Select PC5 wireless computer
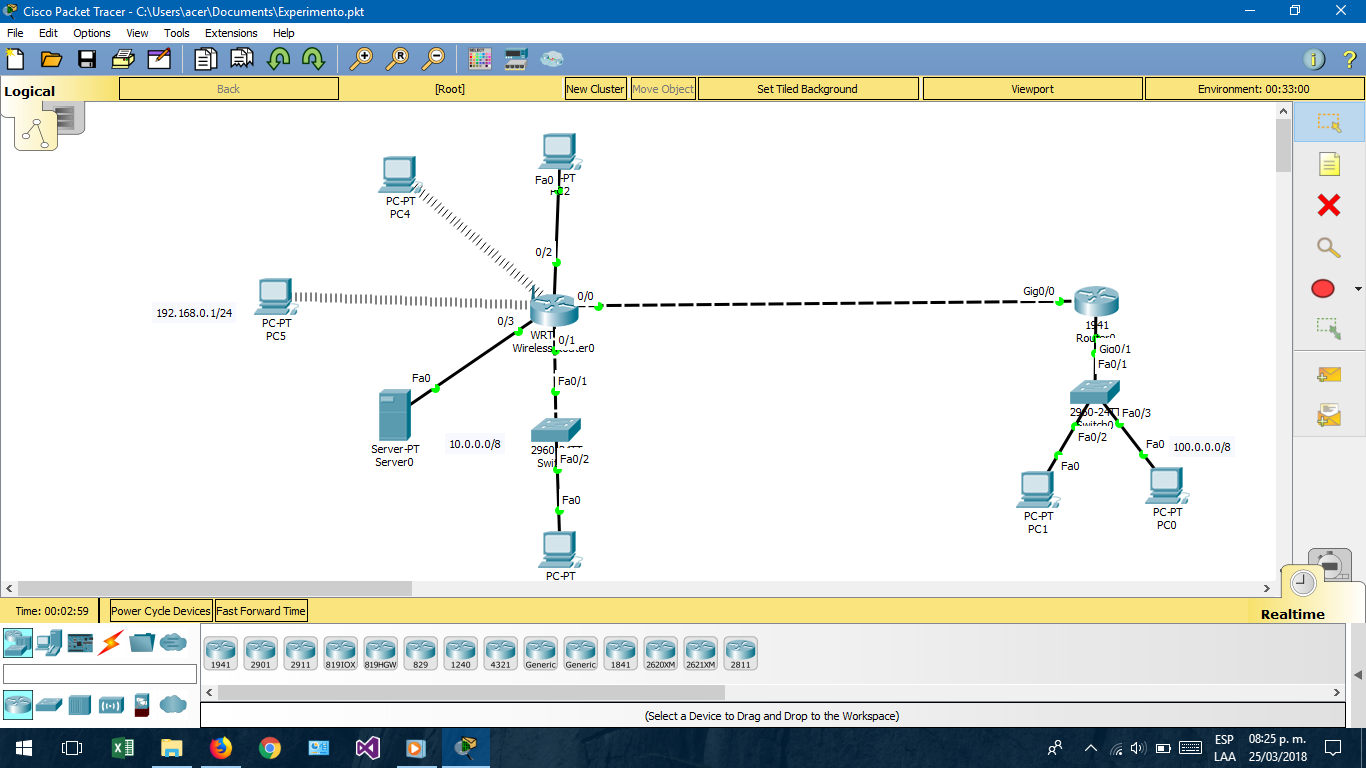Image resolution: width=1366 pixels, height=768 pixels. click(x=275, y=297)
